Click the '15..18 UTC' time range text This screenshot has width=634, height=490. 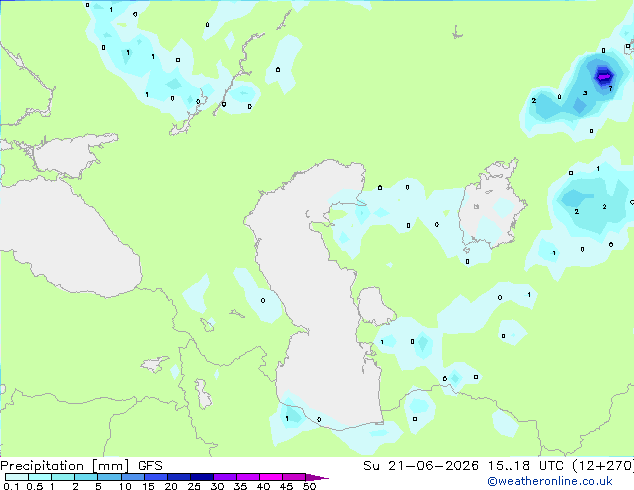tap(526, 466)
